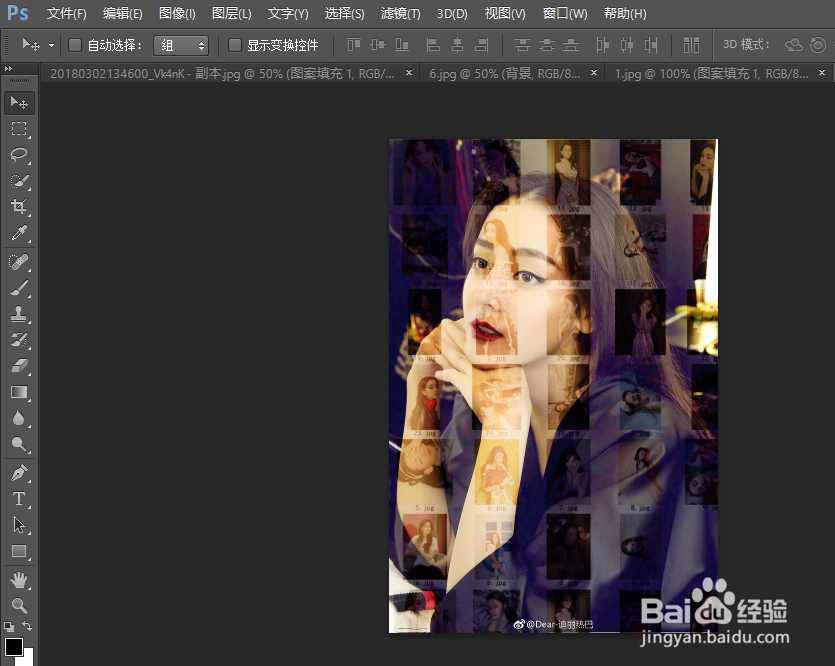Open the 窗口(W) menu
The image size is (835, 666).
(x=565, y=13)
